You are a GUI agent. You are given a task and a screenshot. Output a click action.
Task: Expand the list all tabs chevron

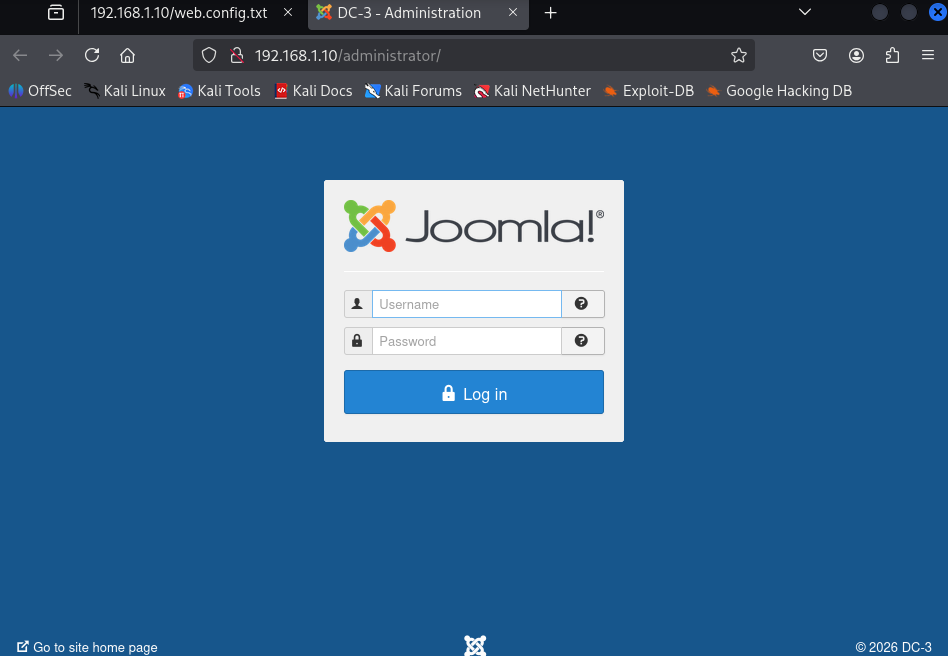pos(805,12)
